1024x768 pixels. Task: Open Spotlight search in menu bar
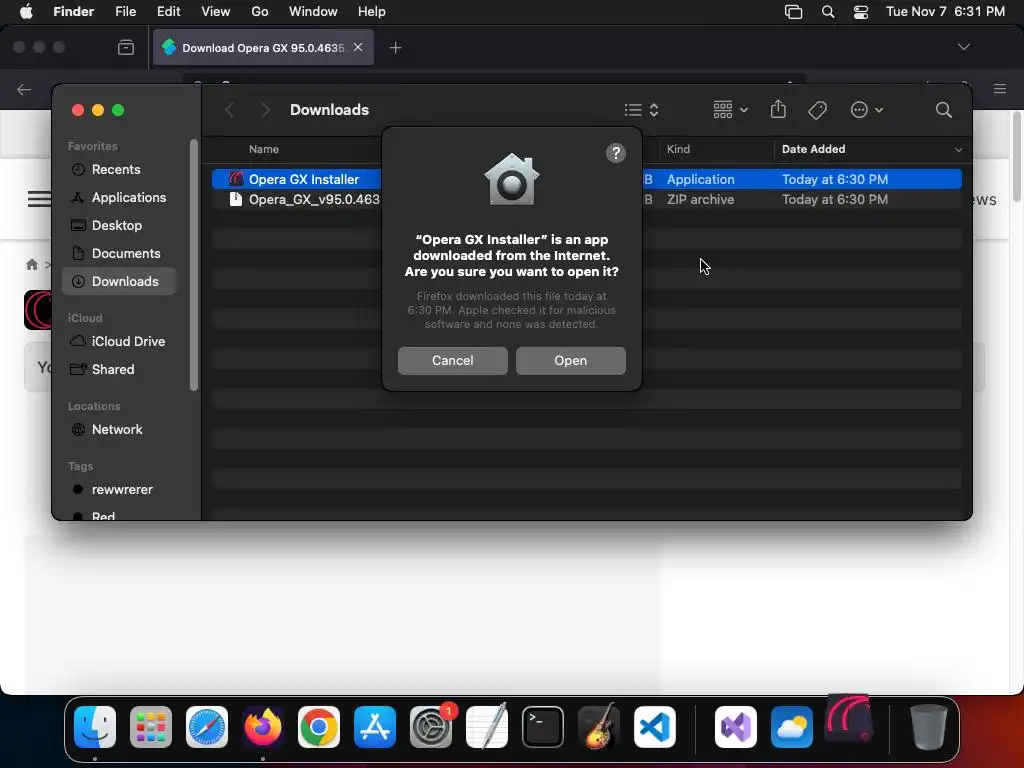[827, 12]
